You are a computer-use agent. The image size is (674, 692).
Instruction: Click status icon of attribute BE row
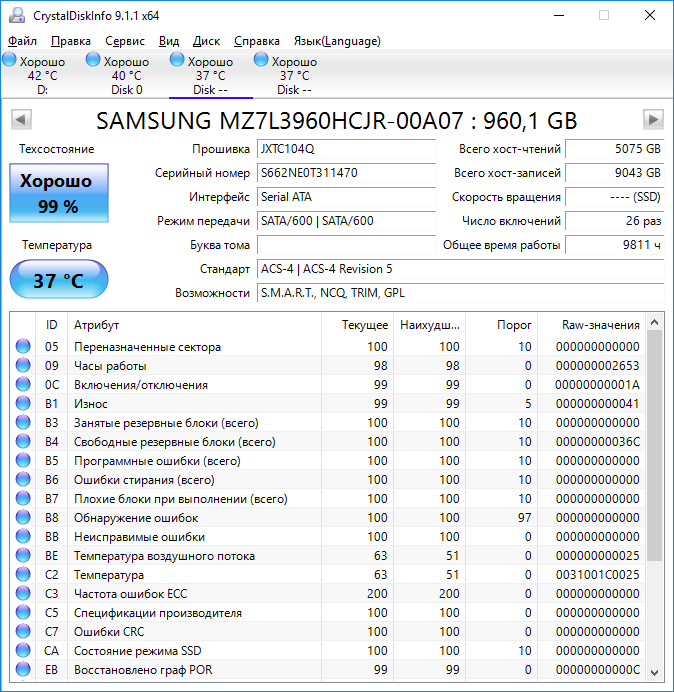[x=23, y=555]
